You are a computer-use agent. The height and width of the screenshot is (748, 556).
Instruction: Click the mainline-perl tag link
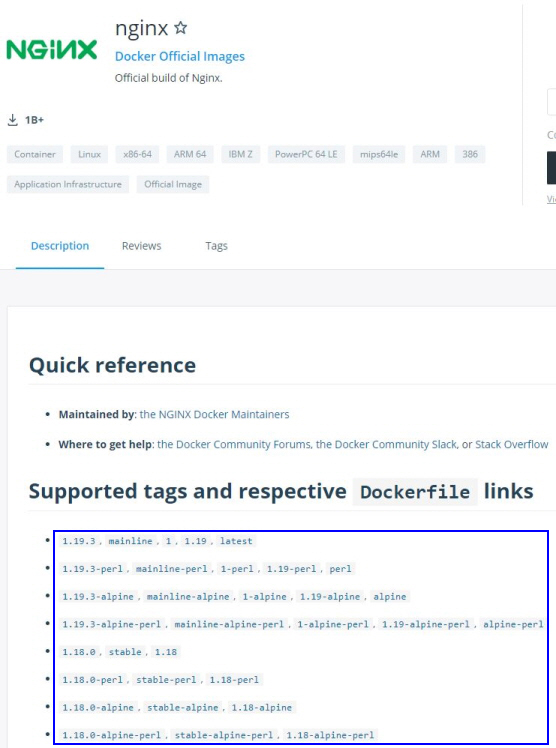point(172,569)
